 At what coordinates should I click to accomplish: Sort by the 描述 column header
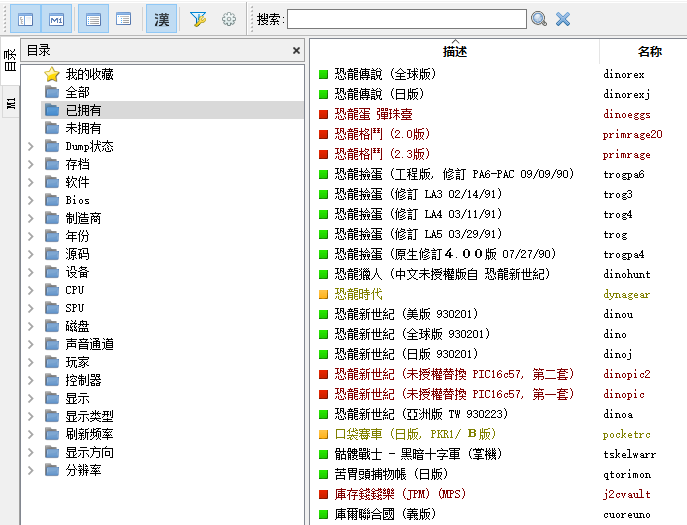pos(454,51)
